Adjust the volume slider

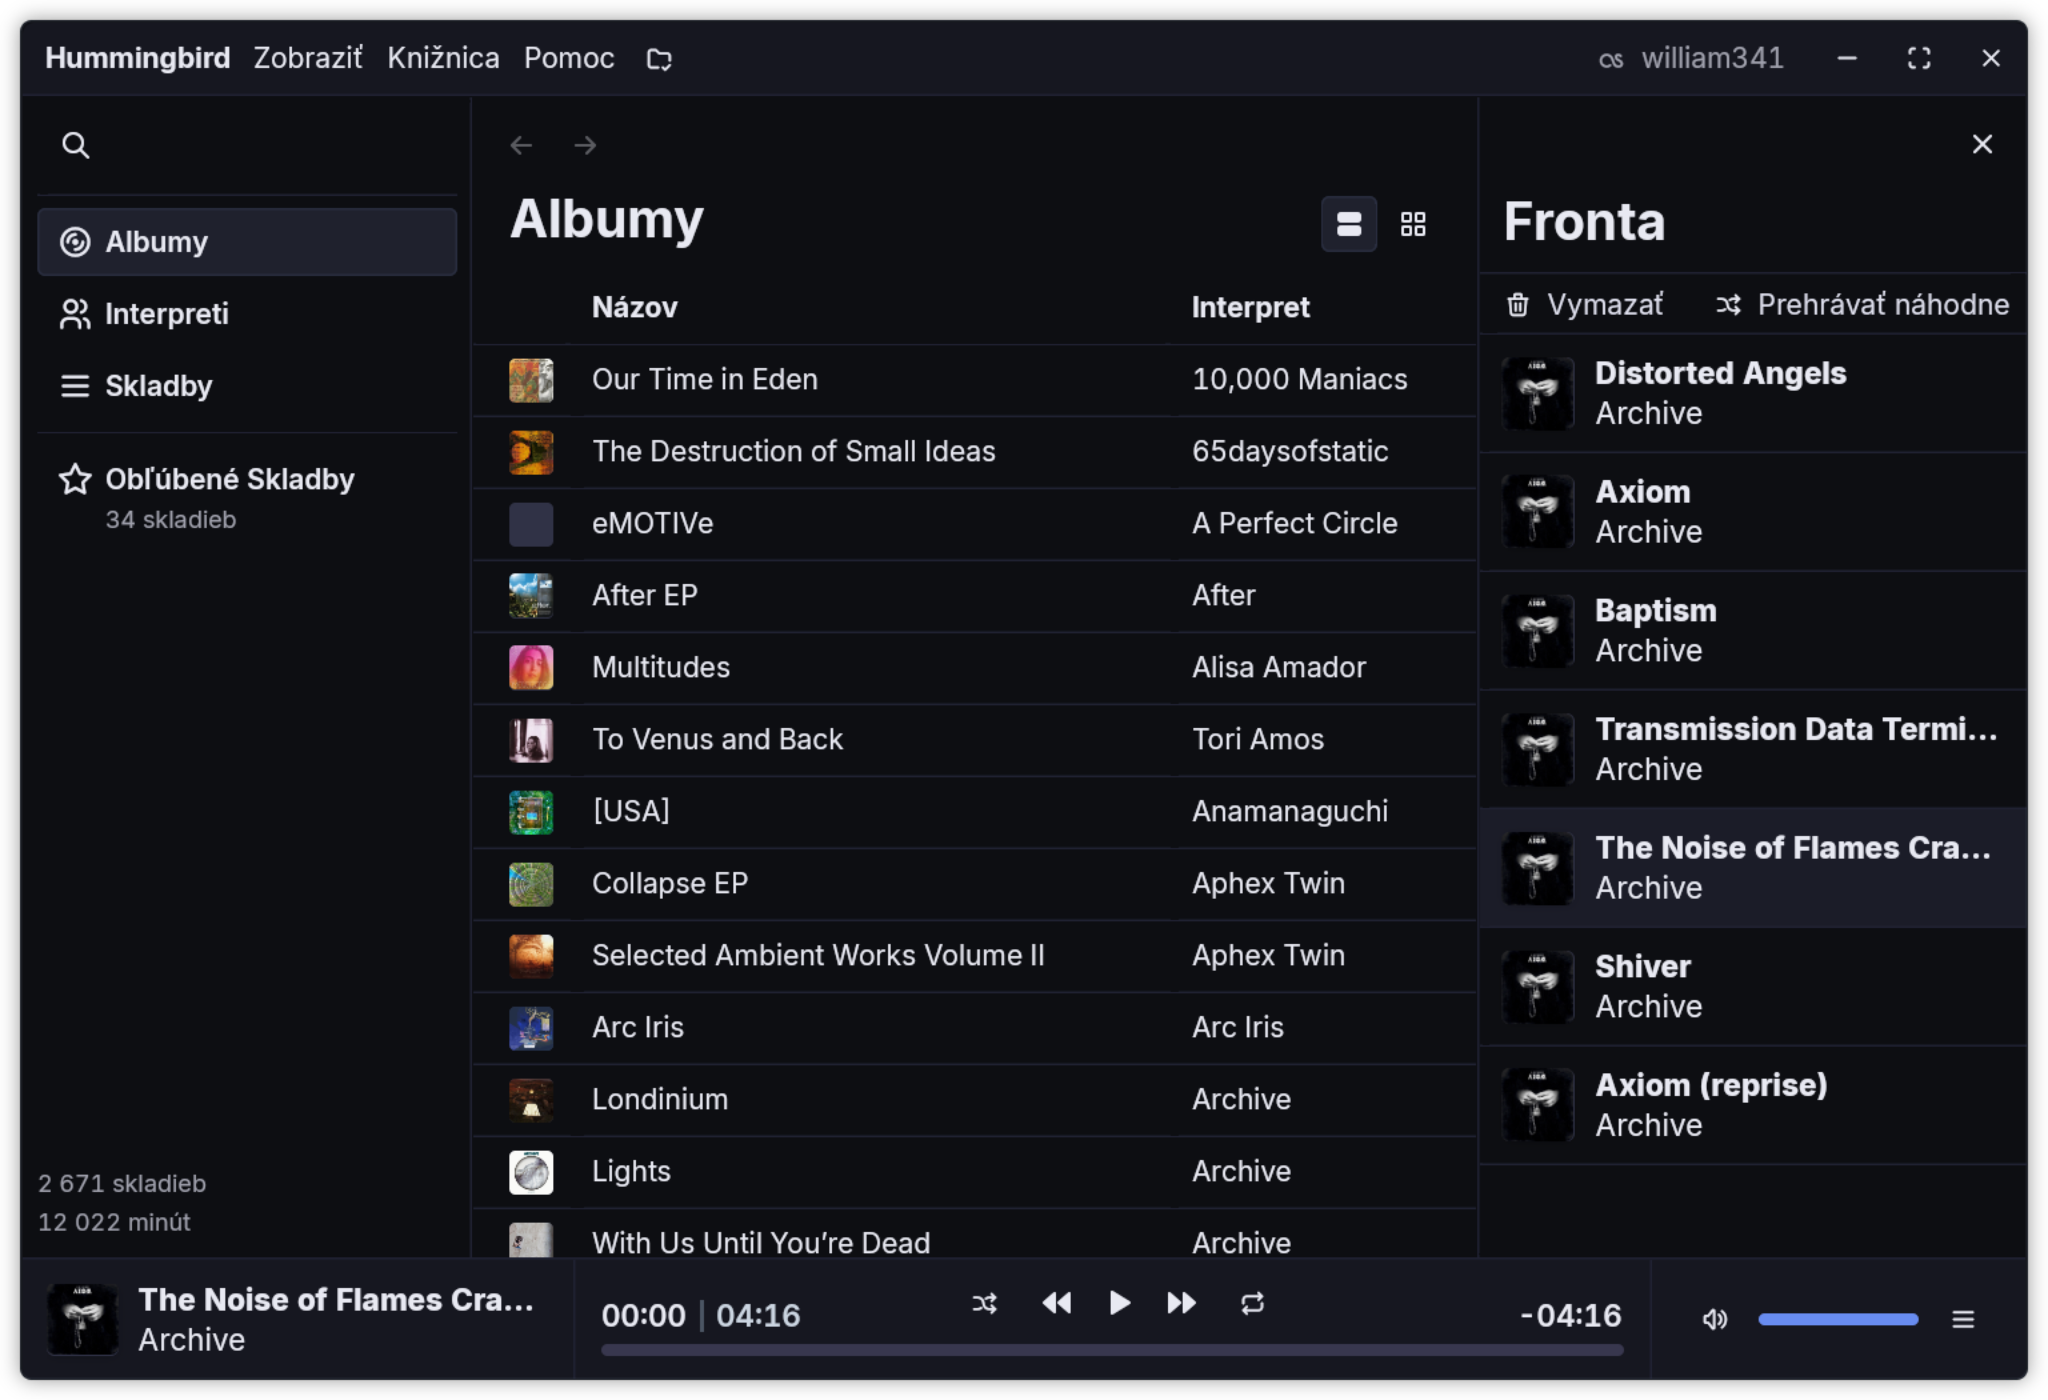tap(1838, 1319)
